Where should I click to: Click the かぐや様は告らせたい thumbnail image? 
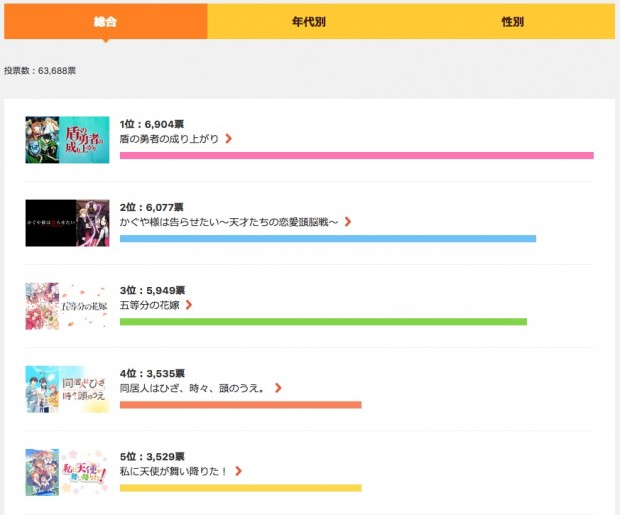coord(54,223)
